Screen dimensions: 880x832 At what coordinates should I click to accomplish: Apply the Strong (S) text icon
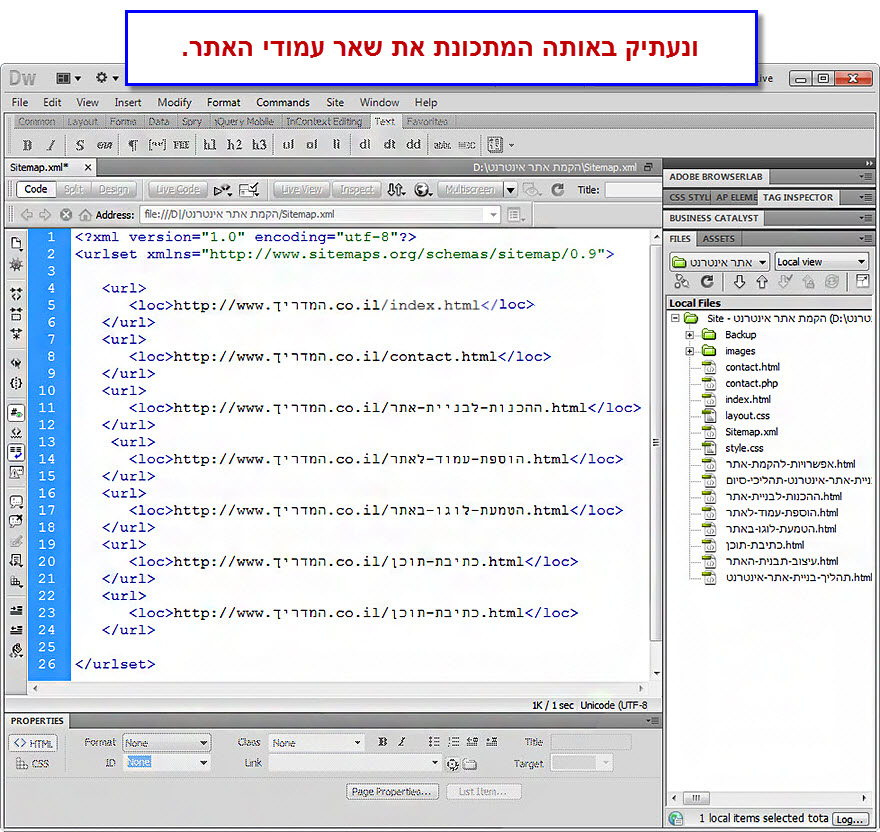[80, 145]
